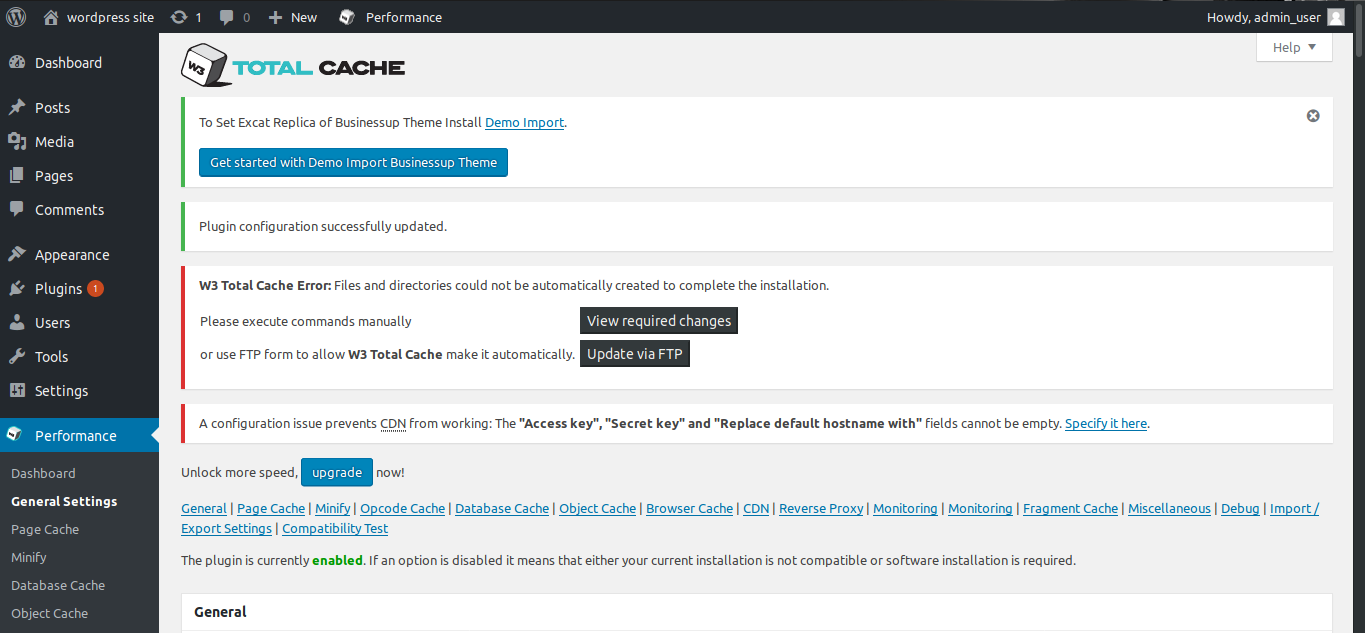Open the New content dropdown
1365x633 pixels.
(x=293, y=17)
